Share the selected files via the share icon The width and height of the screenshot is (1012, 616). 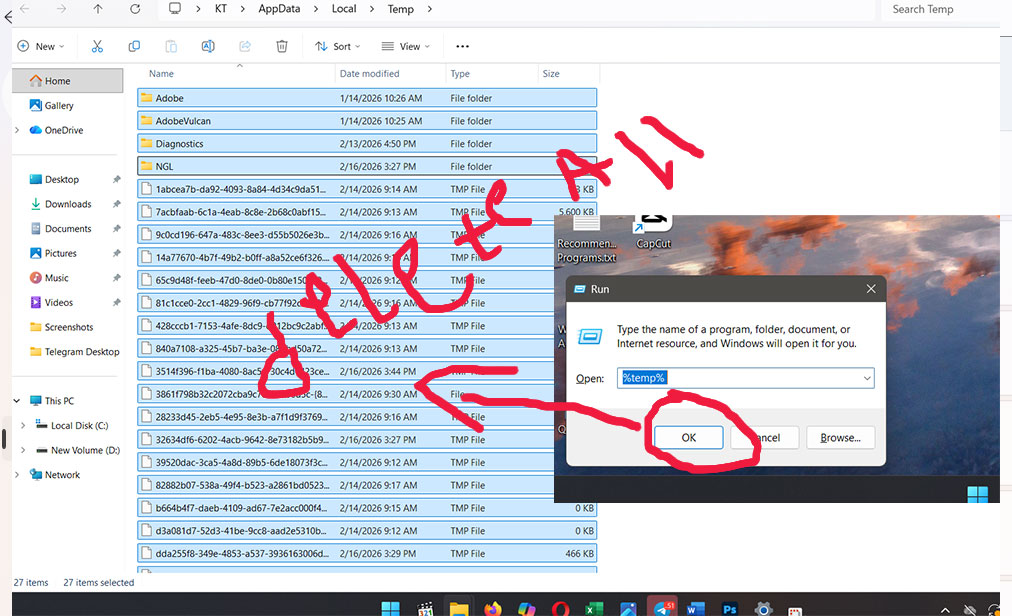[244, 46]
